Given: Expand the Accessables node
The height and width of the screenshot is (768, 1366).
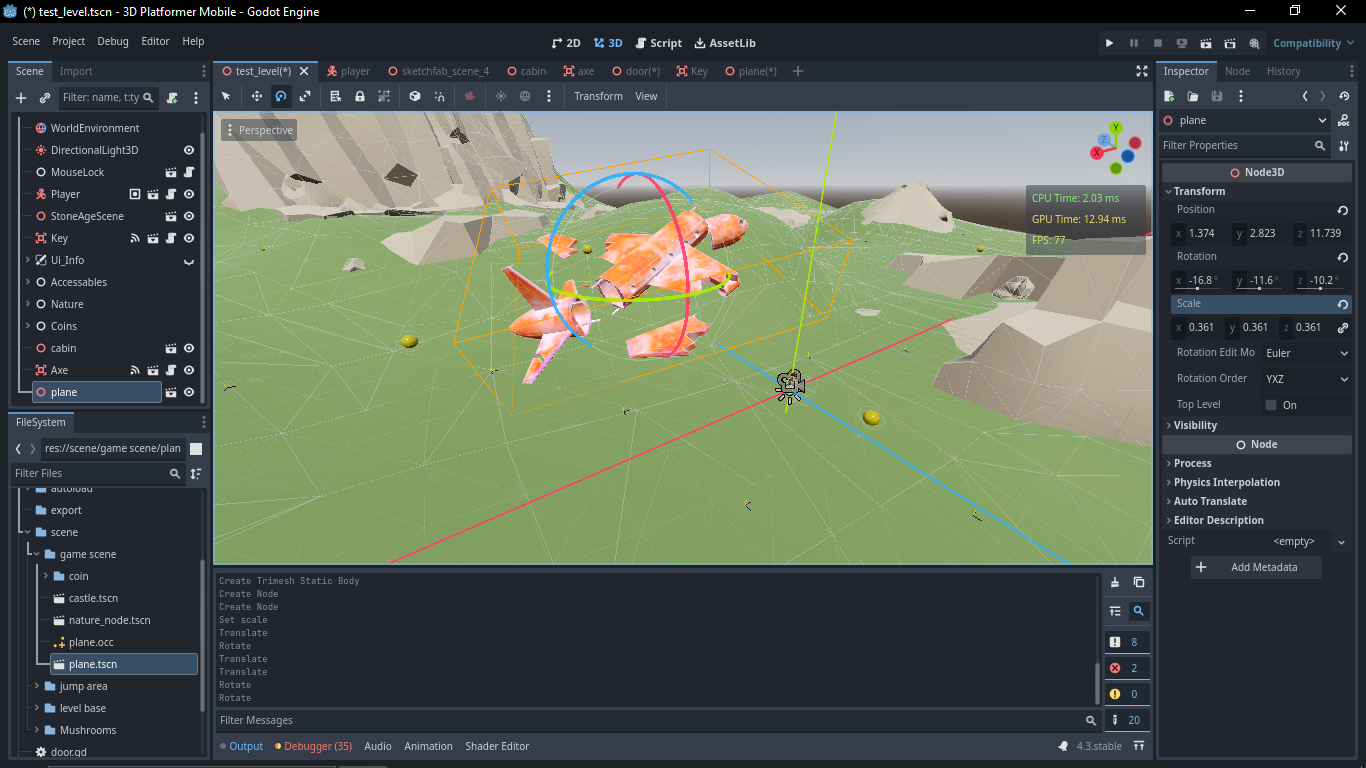Looking at the screenshot, I should [28, 282].
